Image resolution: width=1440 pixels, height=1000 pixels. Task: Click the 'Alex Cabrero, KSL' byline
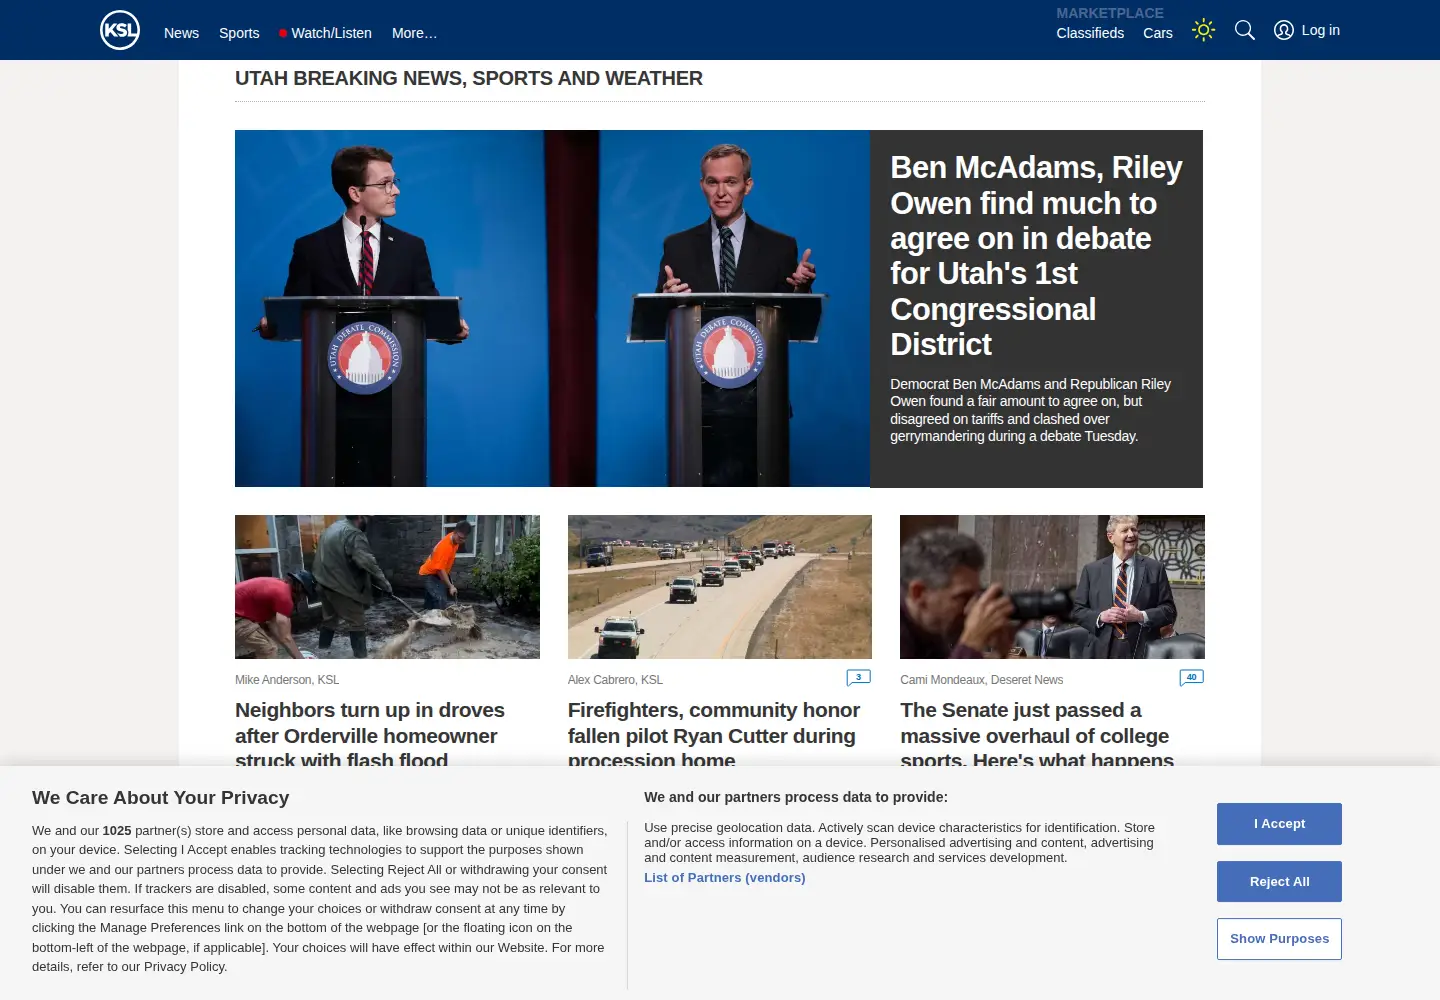[x=615, y=680]
